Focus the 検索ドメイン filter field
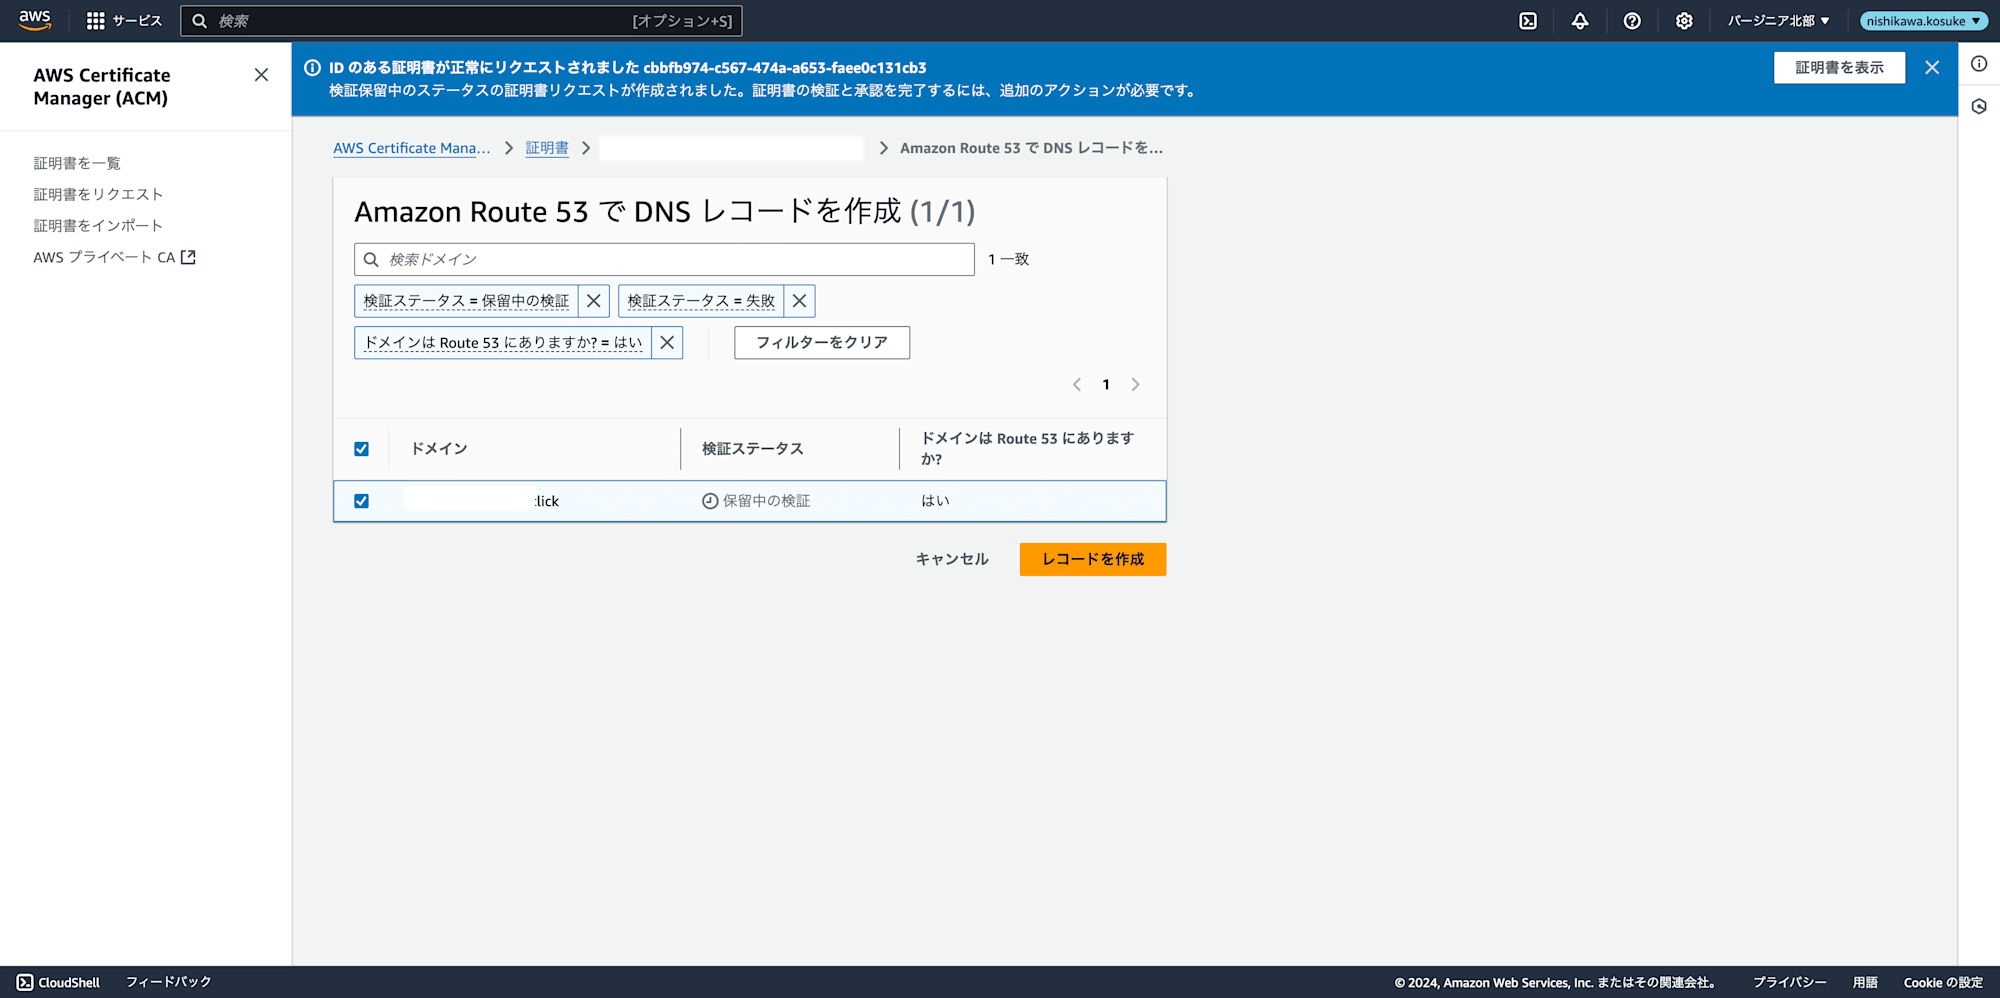The image size is (2000, 998). 664,259
